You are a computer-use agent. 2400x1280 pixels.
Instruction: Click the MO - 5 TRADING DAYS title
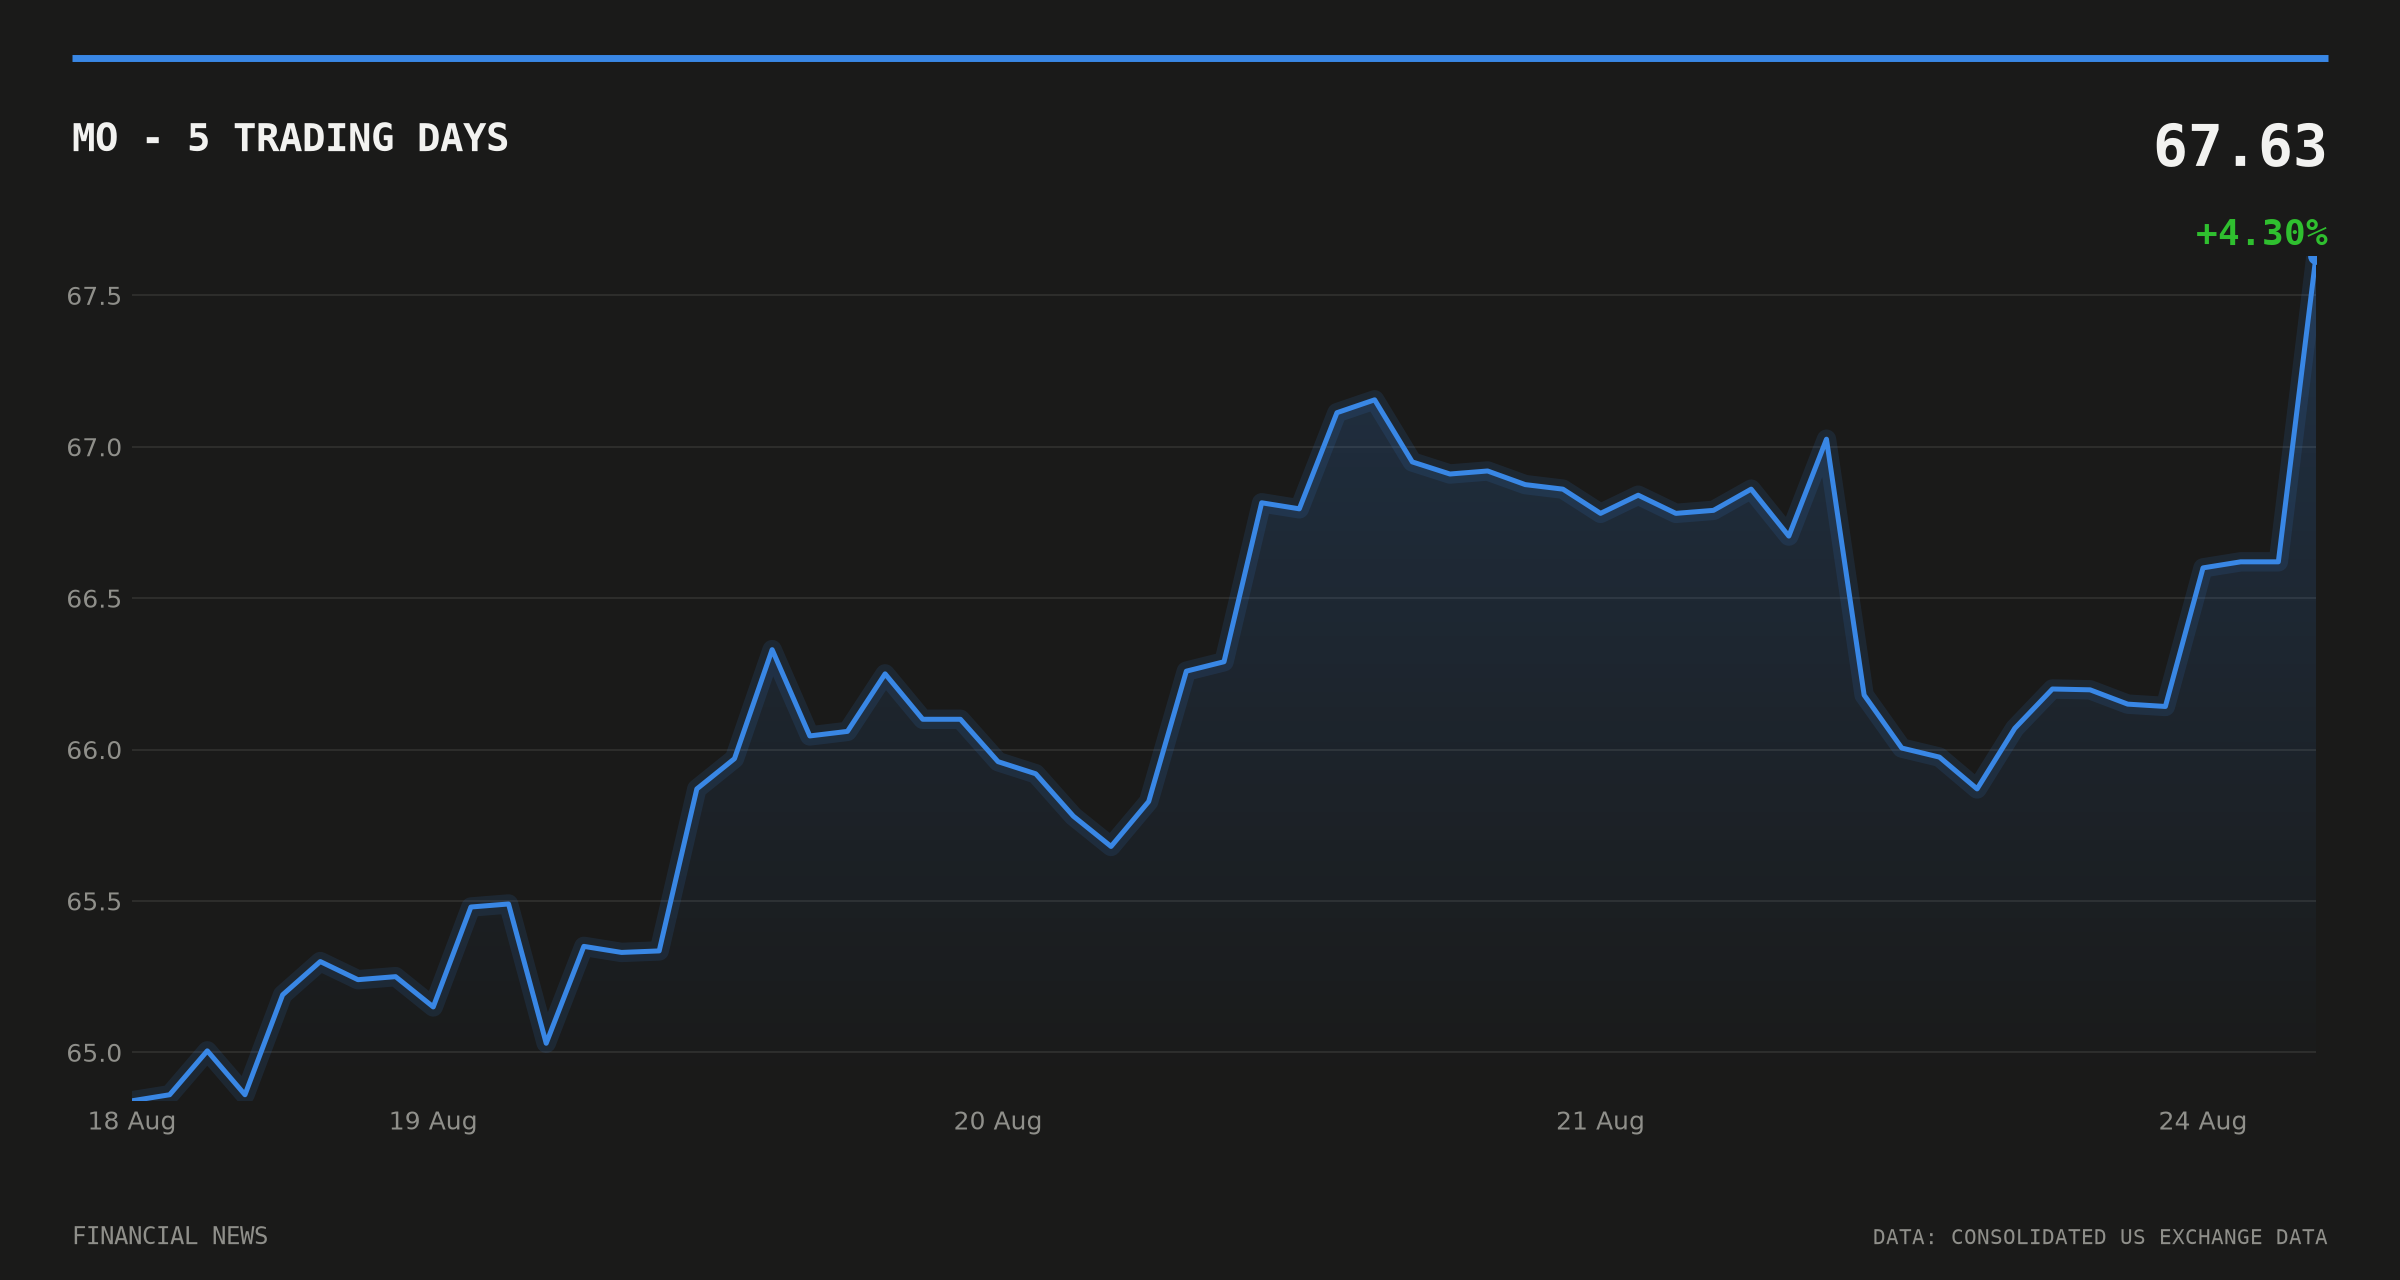[290, 138]
